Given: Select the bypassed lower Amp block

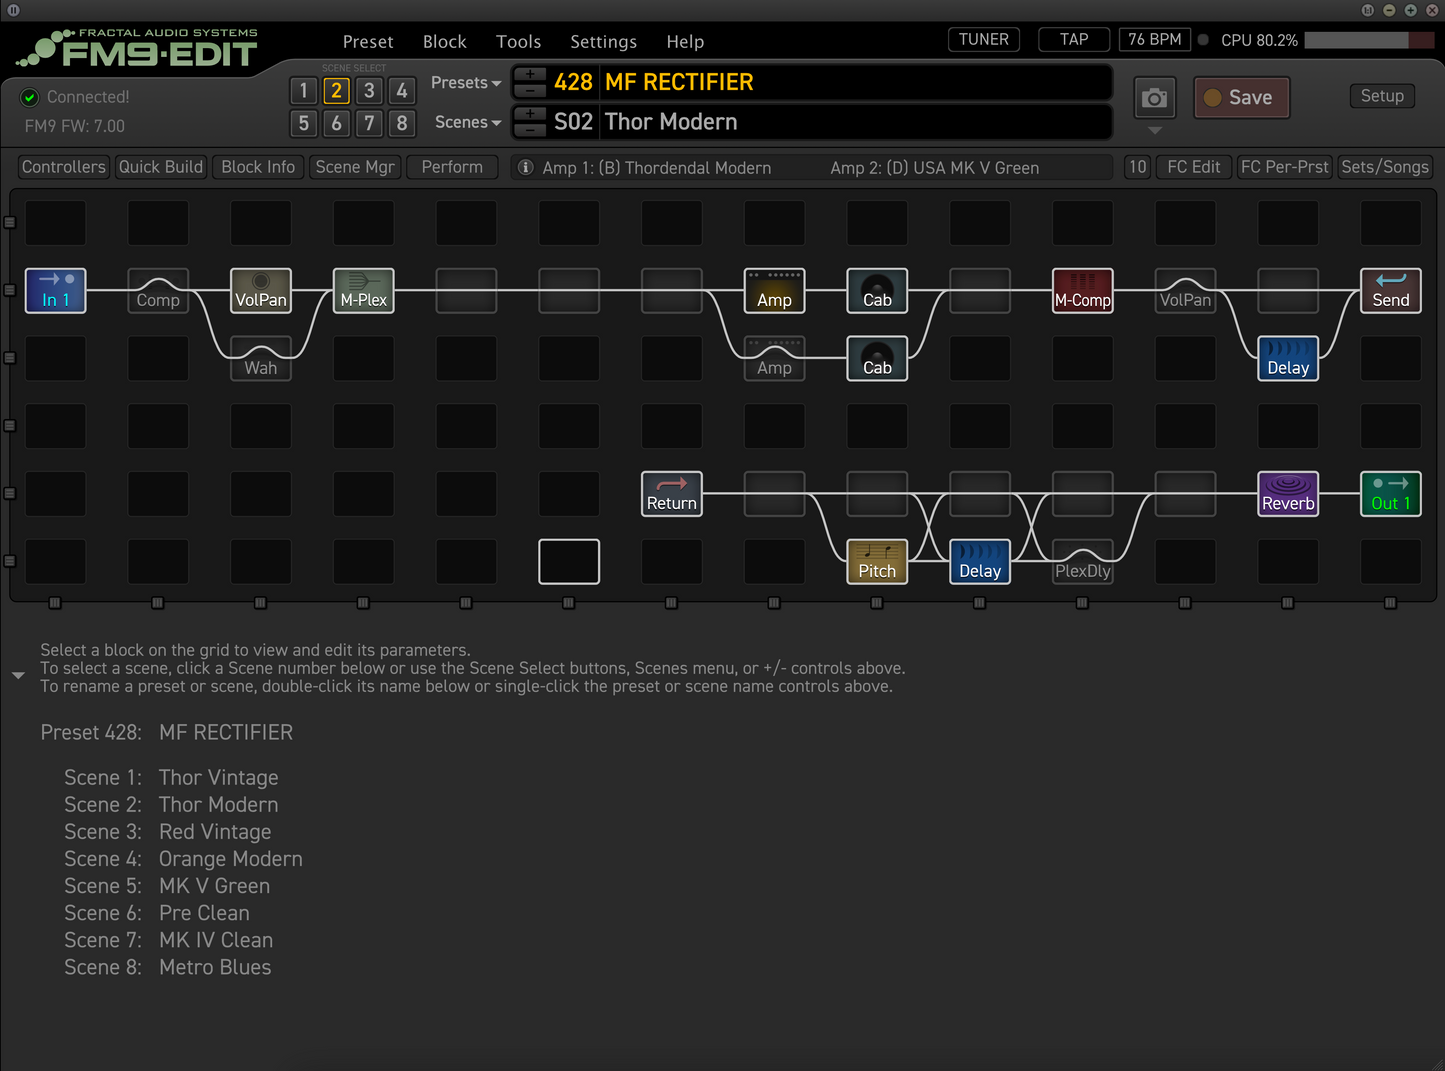Looking at the screenshot, I should point(774,359).
